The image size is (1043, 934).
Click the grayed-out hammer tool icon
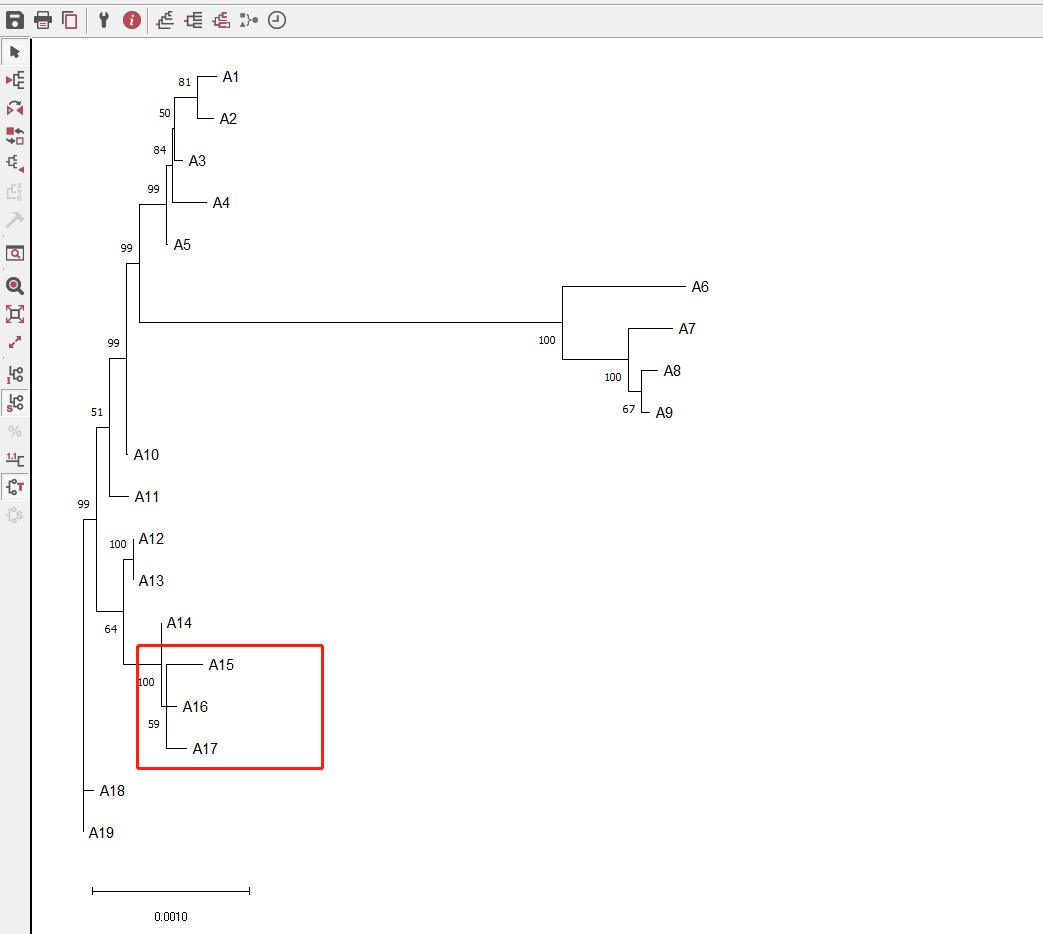click(15, 220)
